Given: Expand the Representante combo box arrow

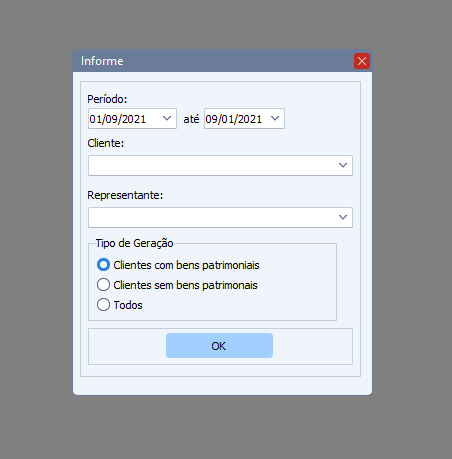Looking at the screenshot, I should pyautogui.click(x=343, y=217).
